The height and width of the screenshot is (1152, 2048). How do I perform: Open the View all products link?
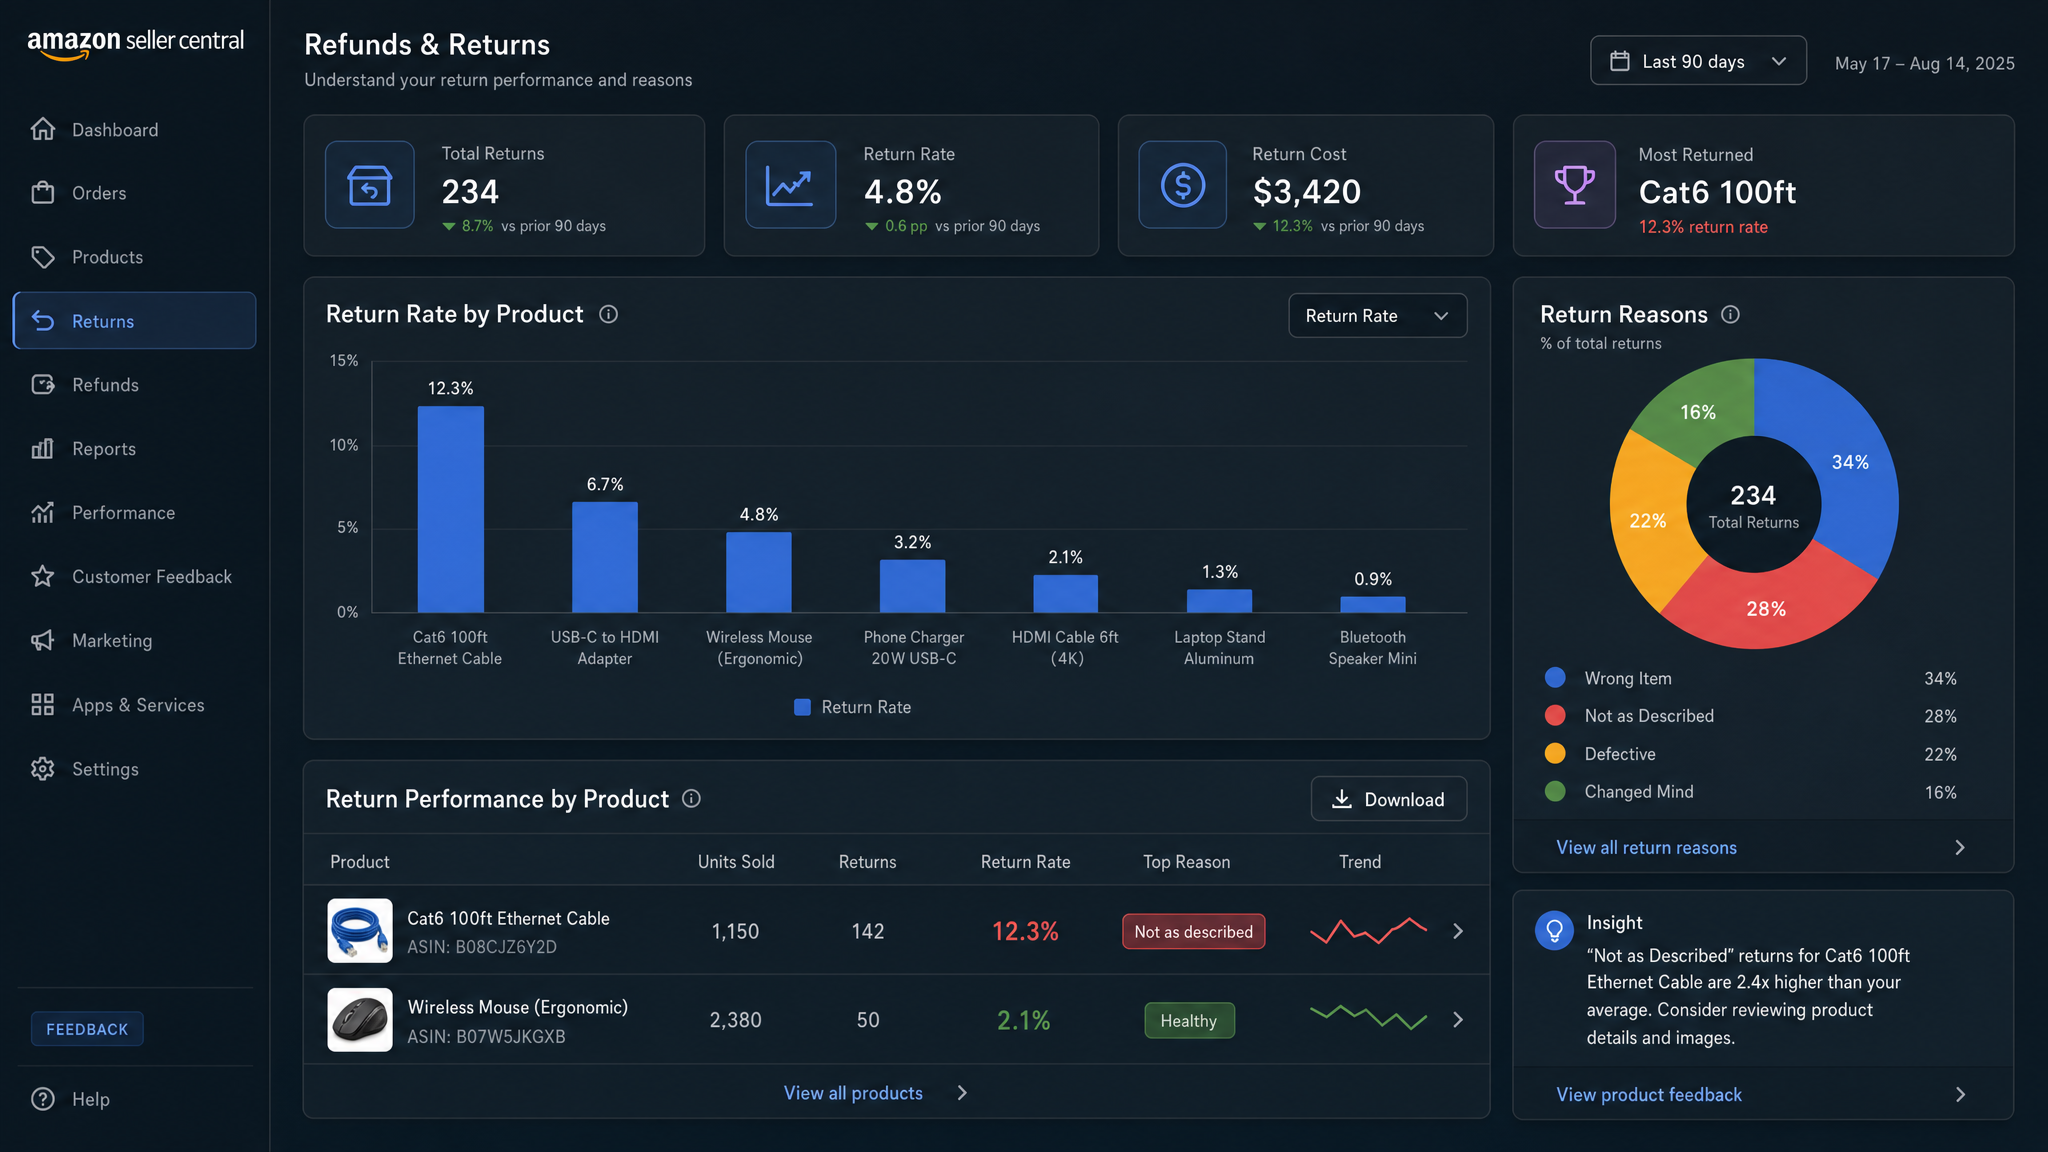853,1093
